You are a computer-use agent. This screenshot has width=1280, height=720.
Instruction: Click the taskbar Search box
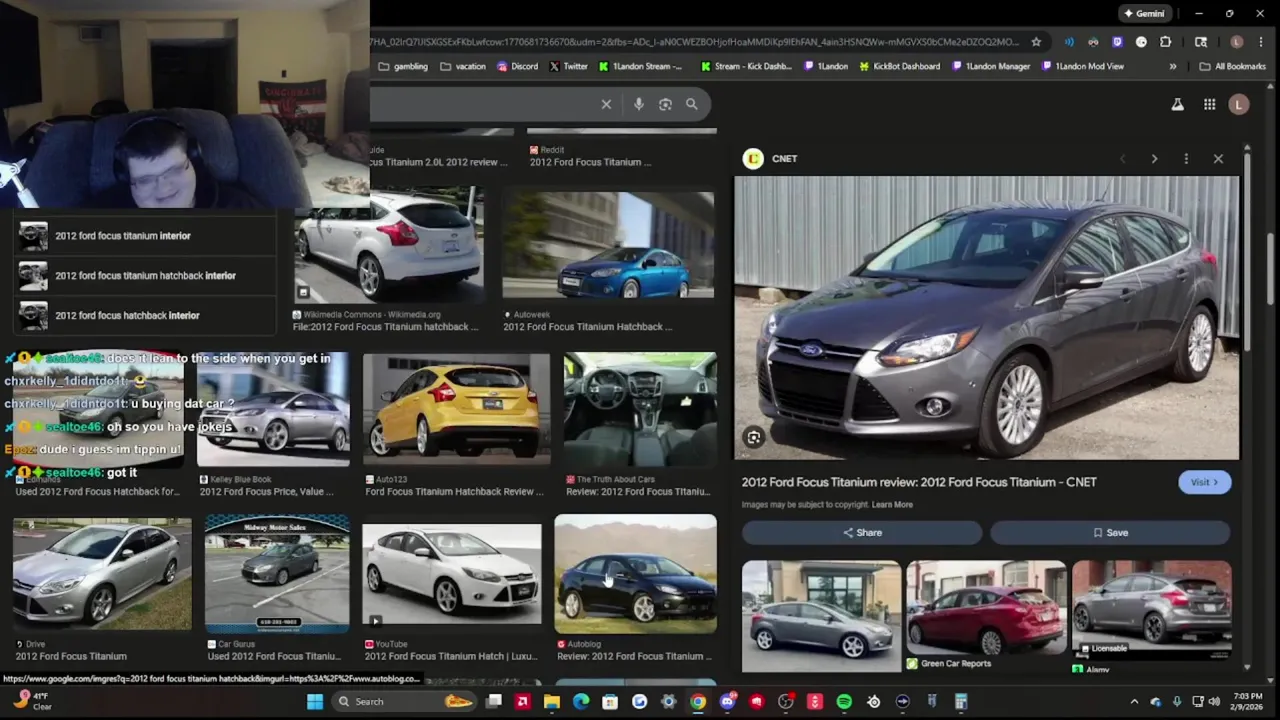[x=404, y=702]
